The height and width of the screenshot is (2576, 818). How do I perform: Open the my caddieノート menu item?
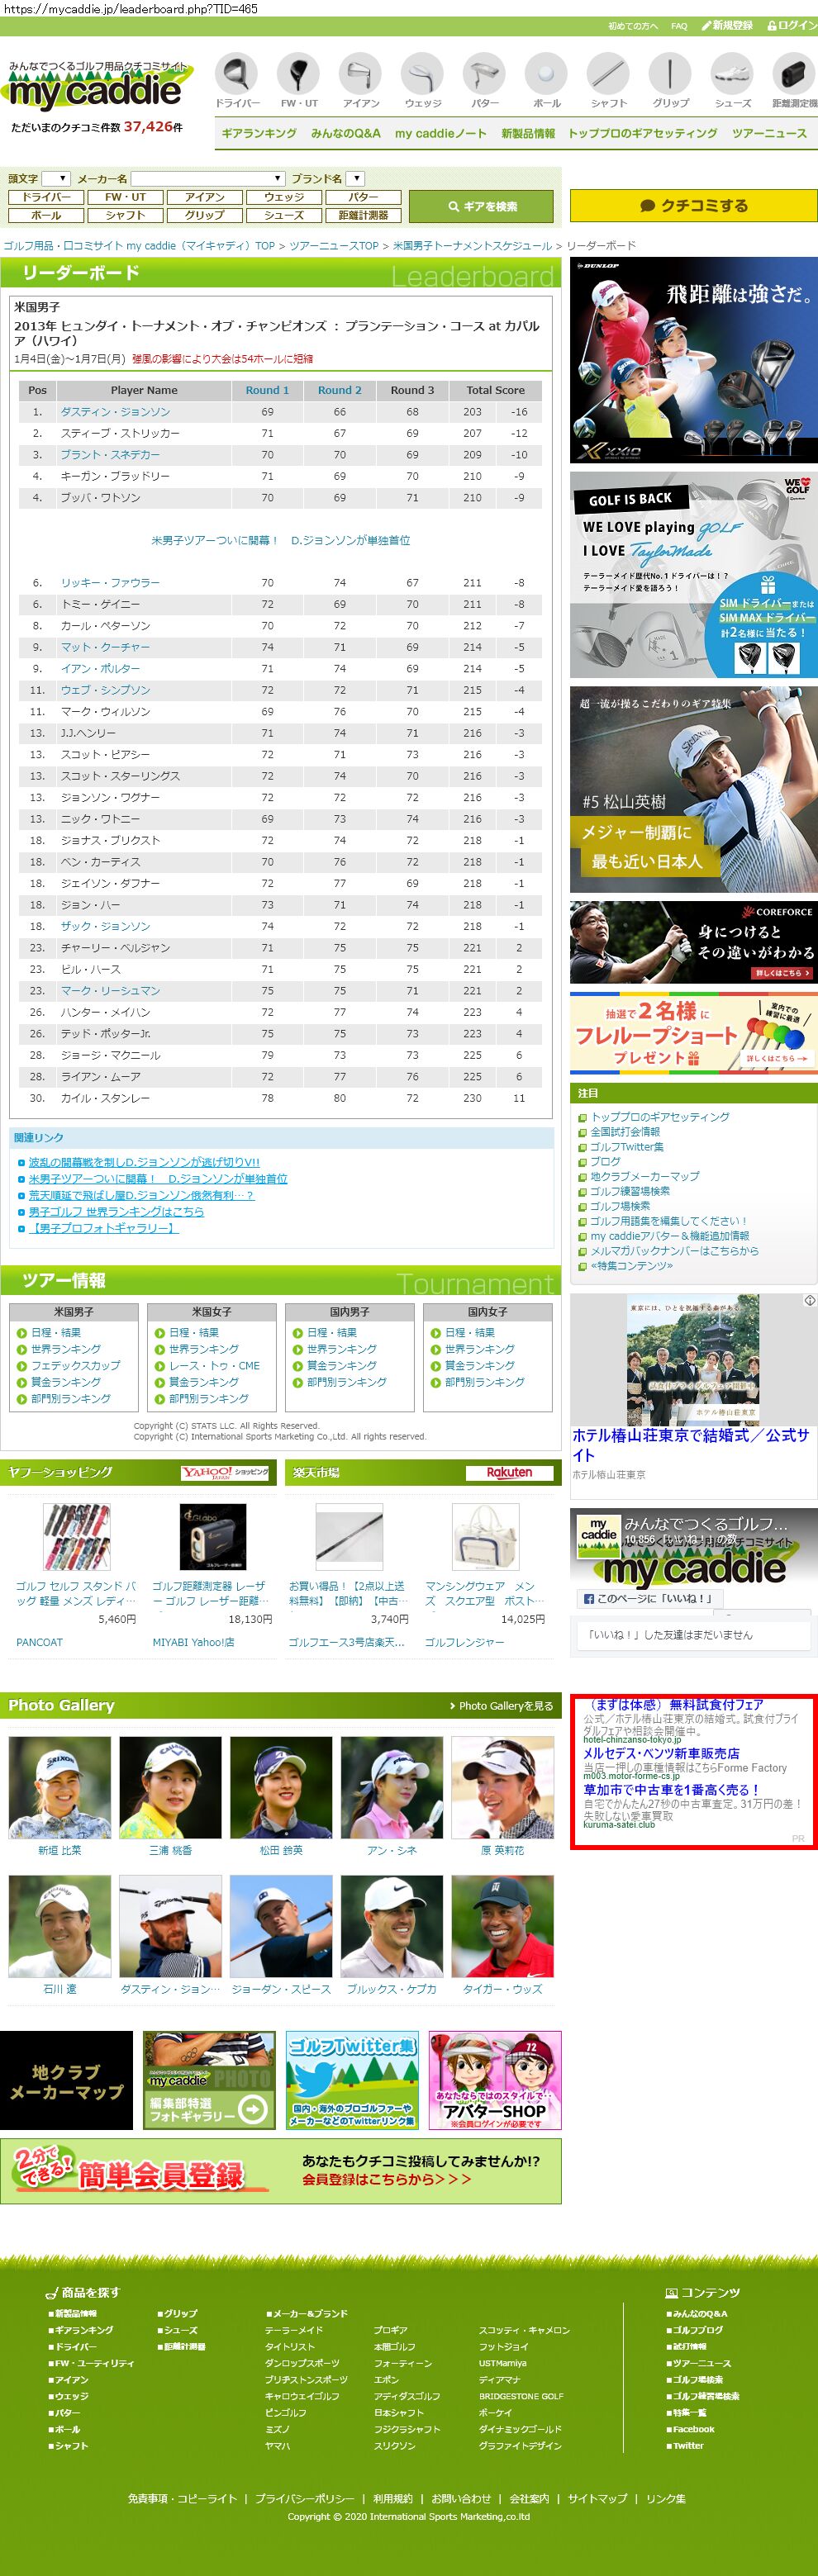coord(440,133)
